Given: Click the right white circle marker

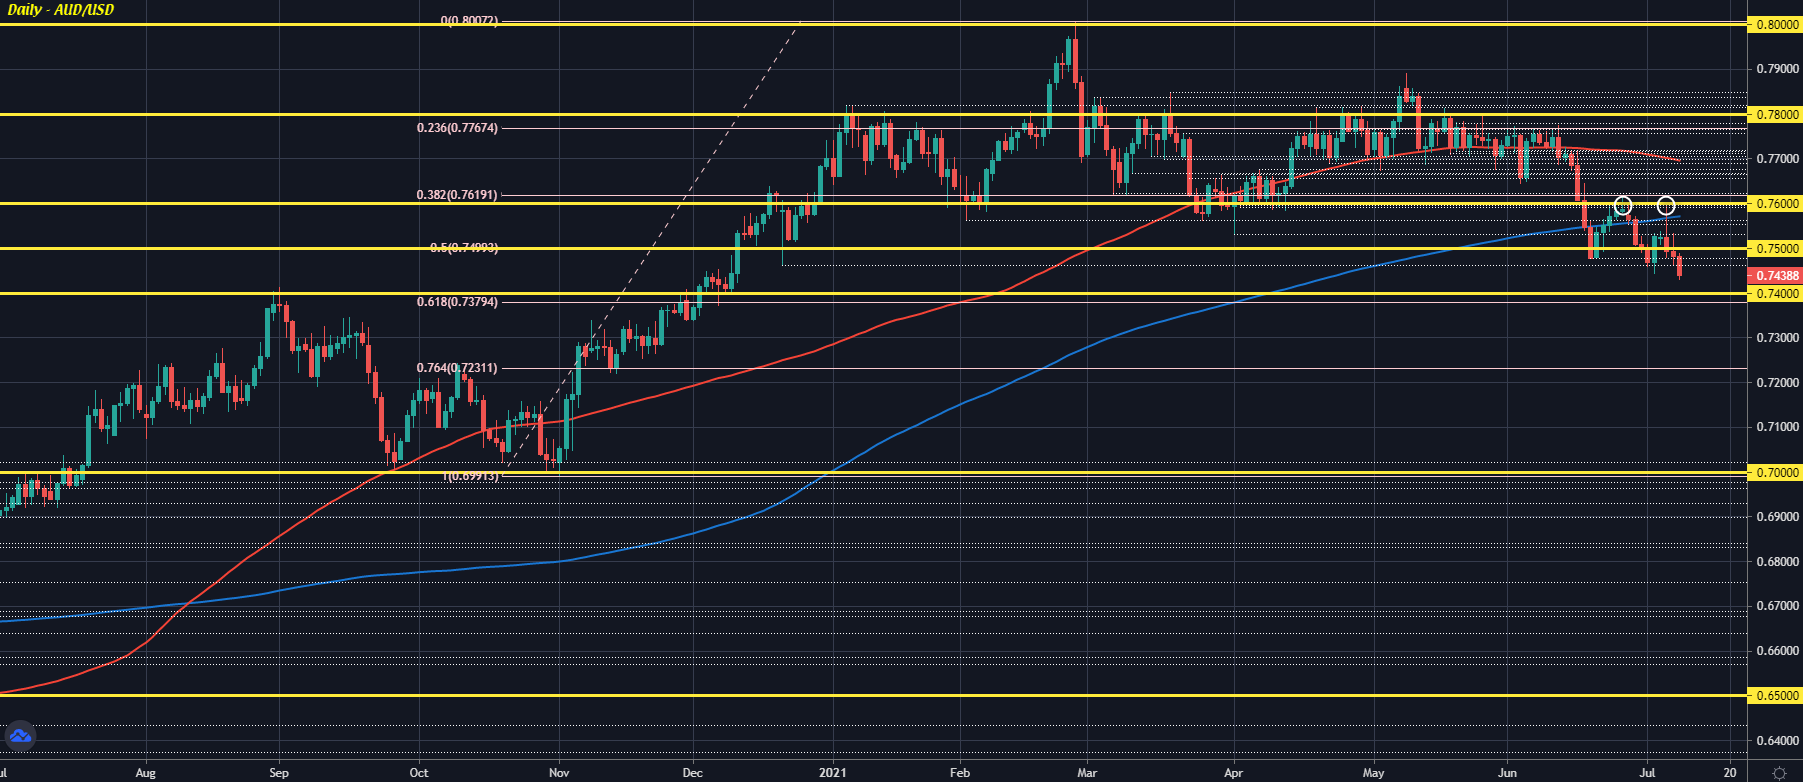Looking at the screenshot, I should click(1666, 206).
